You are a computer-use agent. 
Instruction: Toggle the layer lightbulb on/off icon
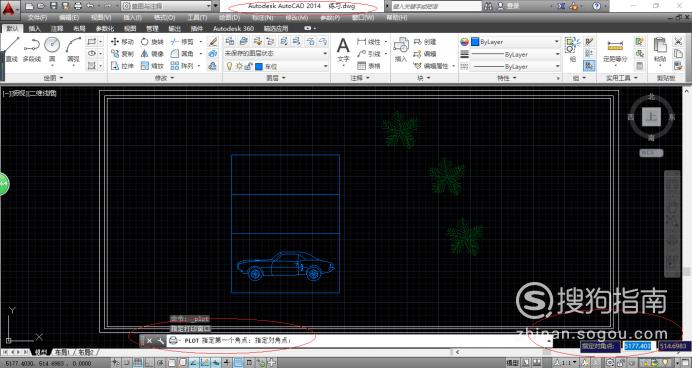click(x=229, y=66)
